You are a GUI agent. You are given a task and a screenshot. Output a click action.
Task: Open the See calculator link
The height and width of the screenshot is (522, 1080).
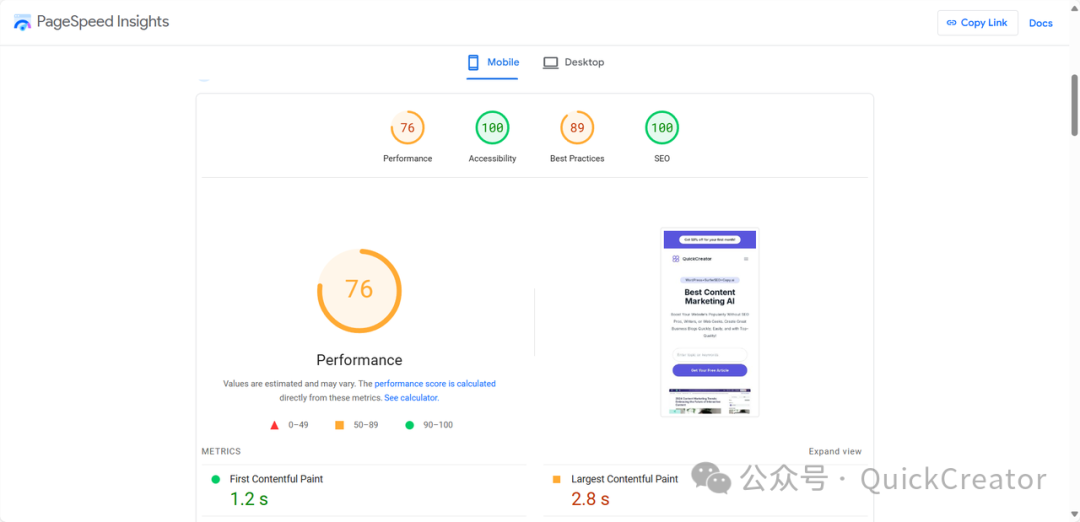tap(411, 398)
